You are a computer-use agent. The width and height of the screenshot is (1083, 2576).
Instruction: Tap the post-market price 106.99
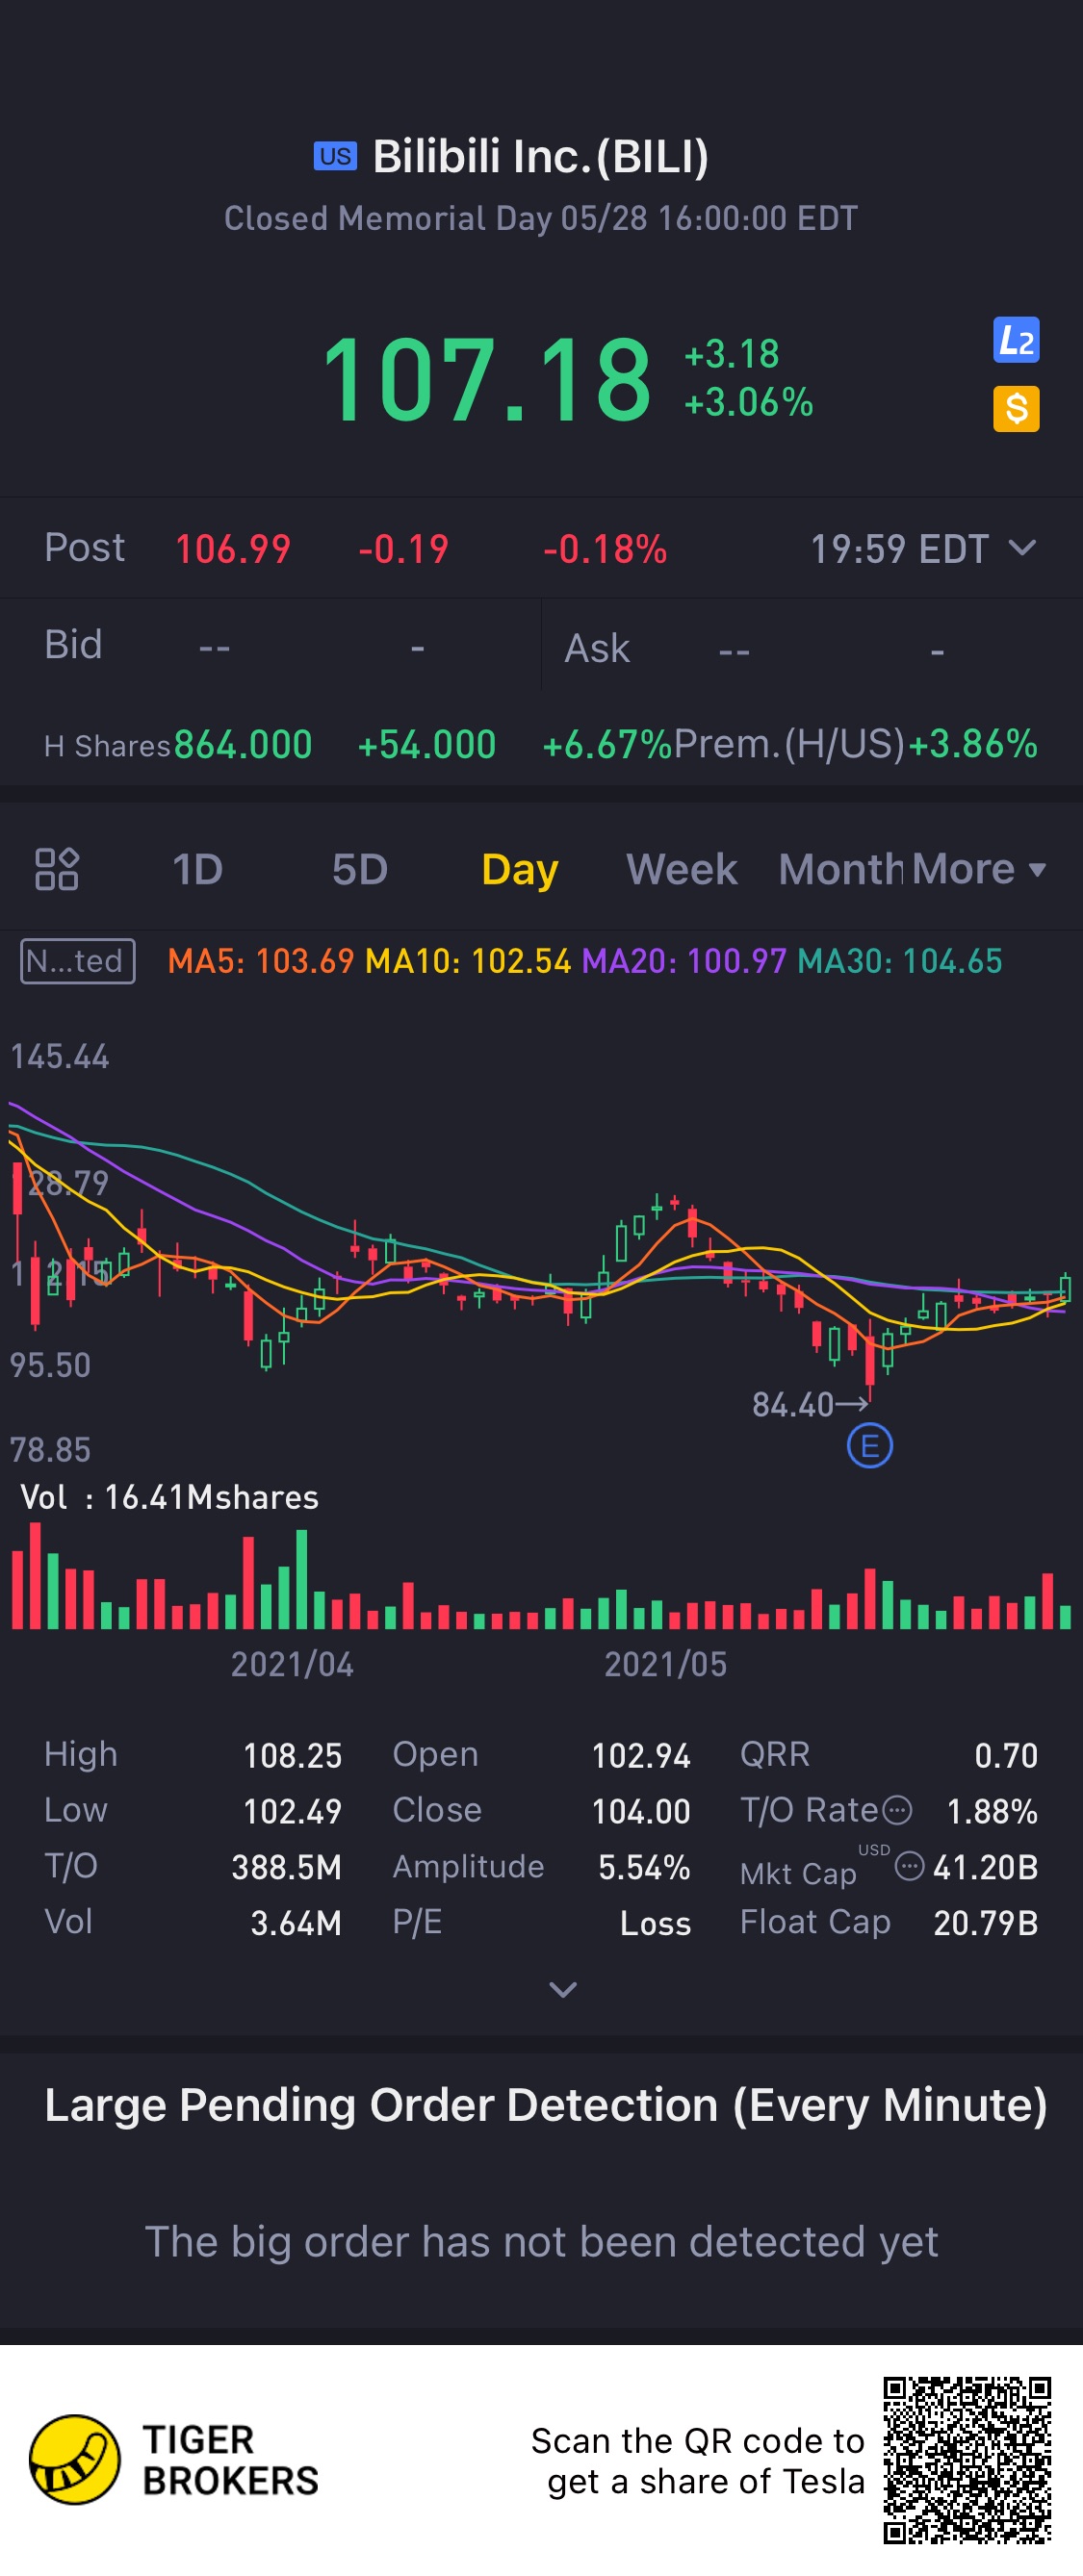[233, 549]
